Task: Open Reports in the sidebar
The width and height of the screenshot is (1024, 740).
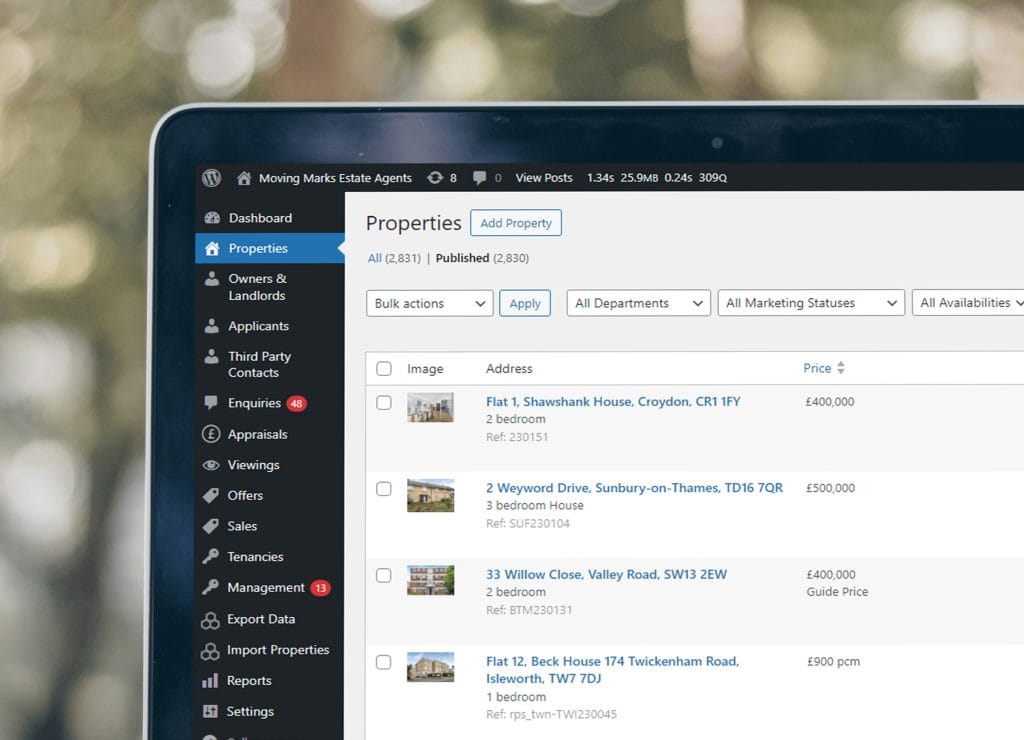Action: click(249, 681)
